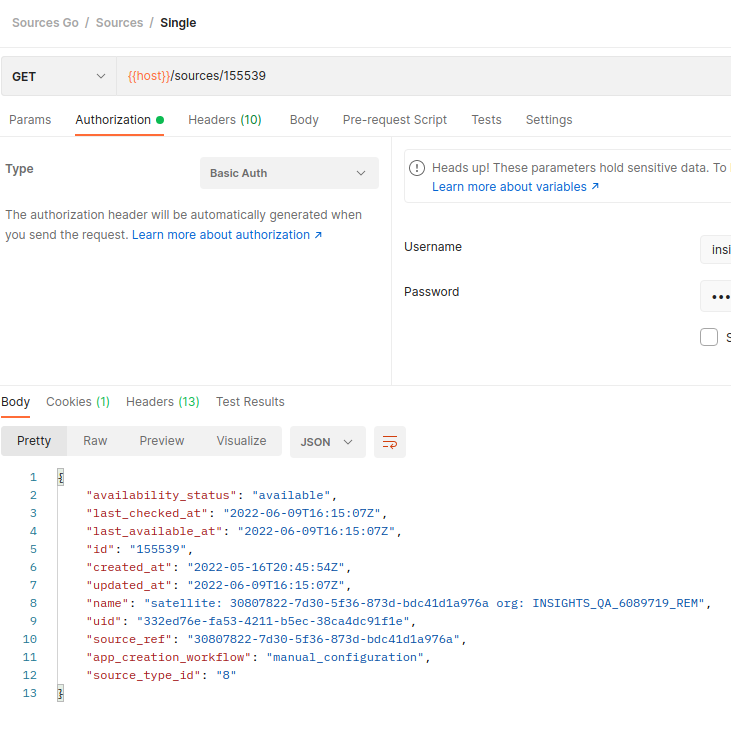Open the GET method dropdown

tap(58, 76)
